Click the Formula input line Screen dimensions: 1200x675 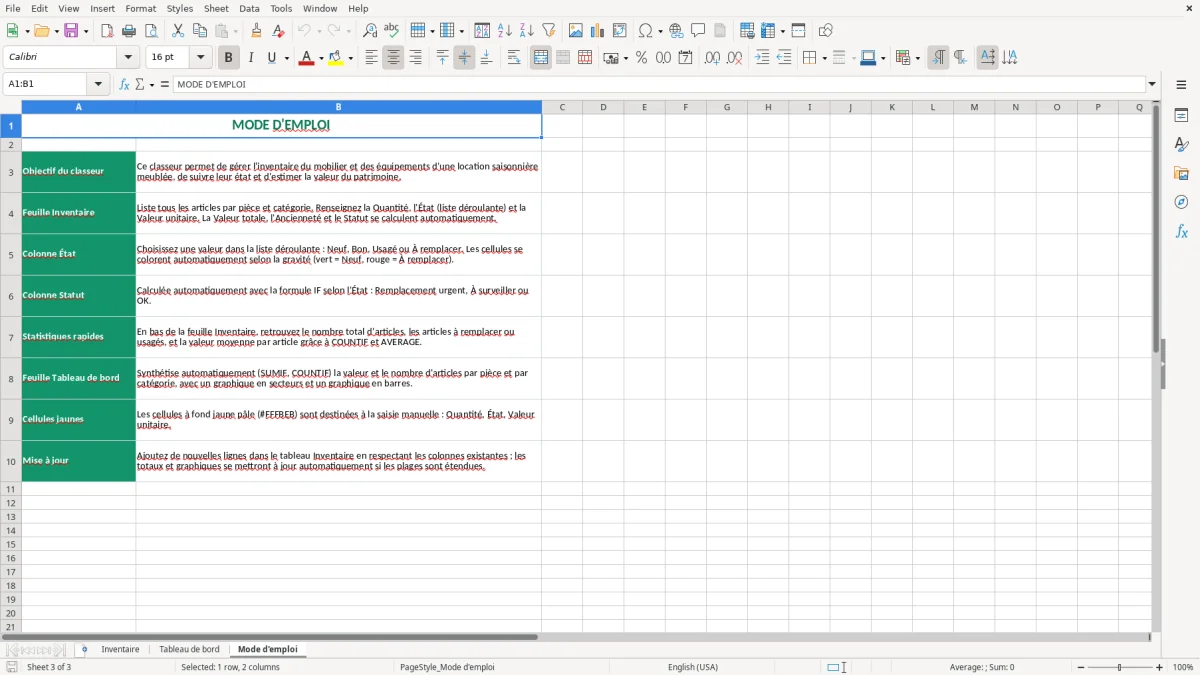(x=659, y=84)
